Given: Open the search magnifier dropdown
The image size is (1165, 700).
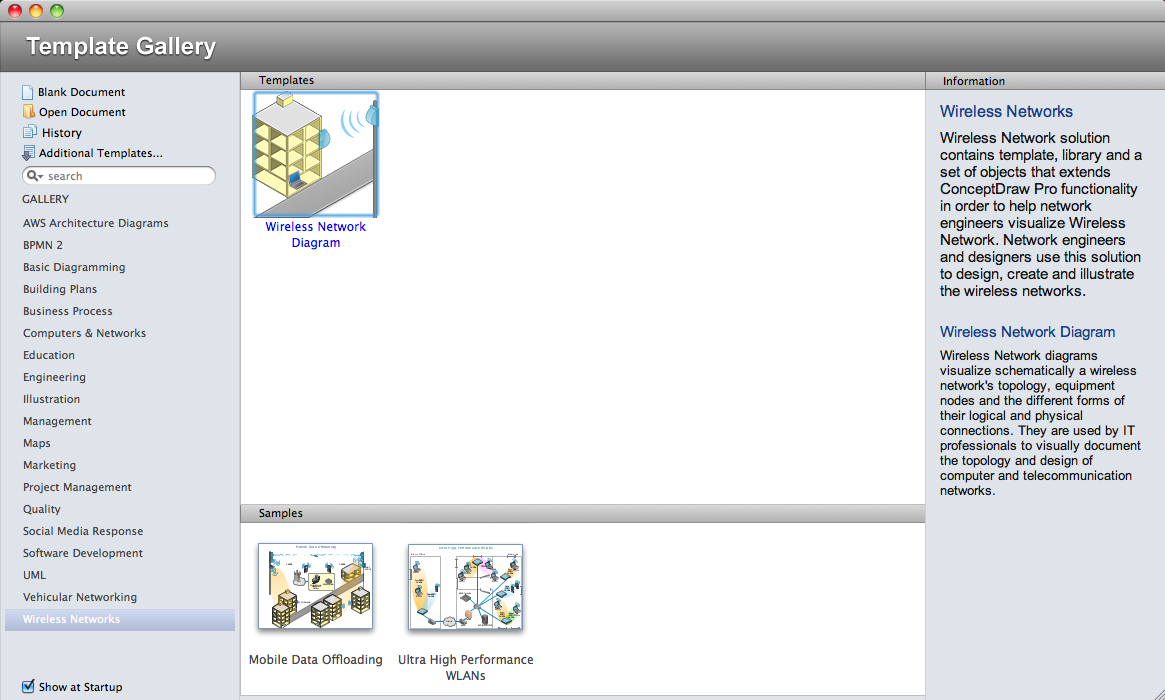Looking at the screenshot, I should point(34,176).
